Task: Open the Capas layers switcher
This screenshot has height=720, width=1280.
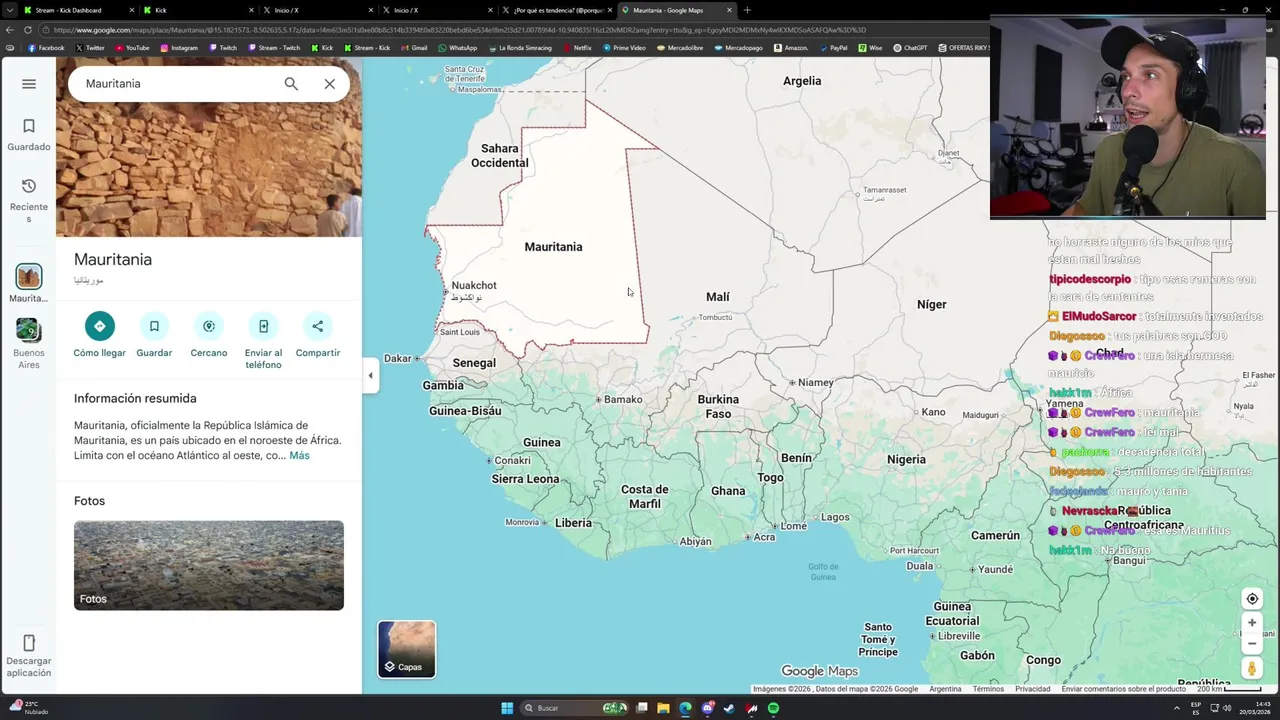Action: pyautogui.click(x=407, y=649)
